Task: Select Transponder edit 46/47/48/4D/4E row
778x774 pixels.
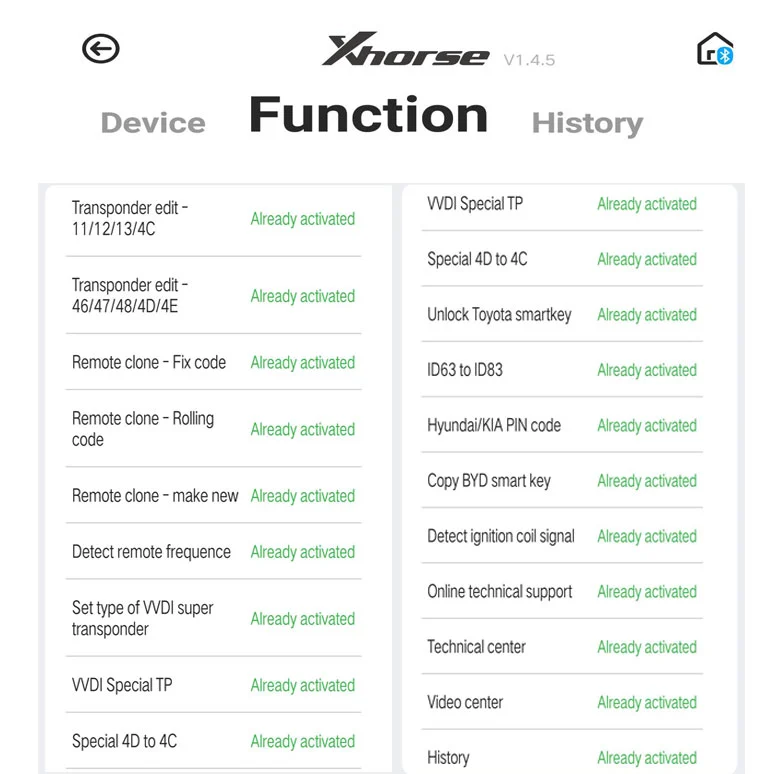Action: [213, 296]
